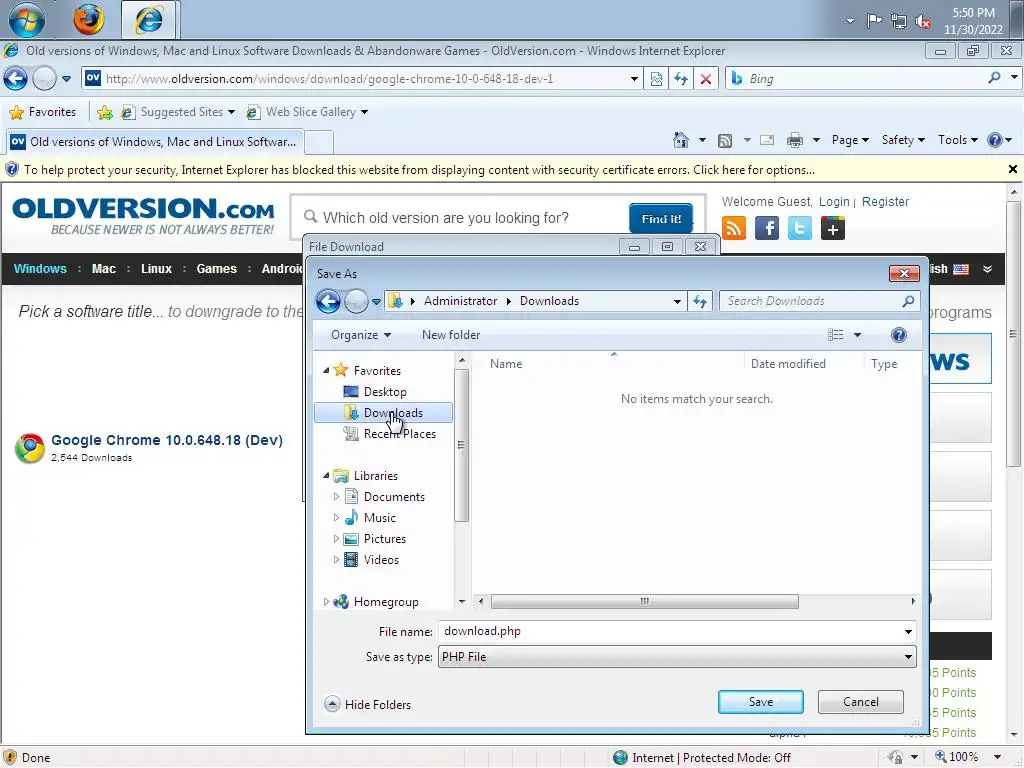Click the Old versions browser tab
Viewport: 1024px width, 768px height.
coord(154,142)
